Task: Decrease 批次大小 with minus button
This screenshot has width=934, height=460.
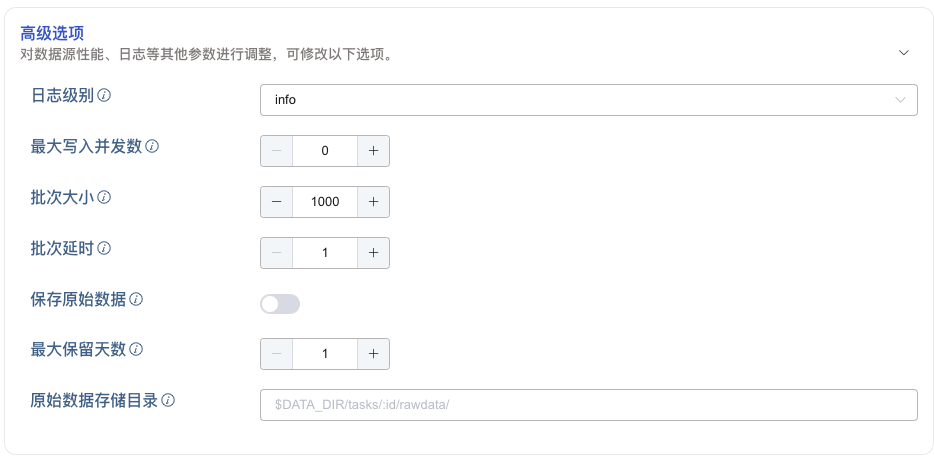Action: (276, 202)
